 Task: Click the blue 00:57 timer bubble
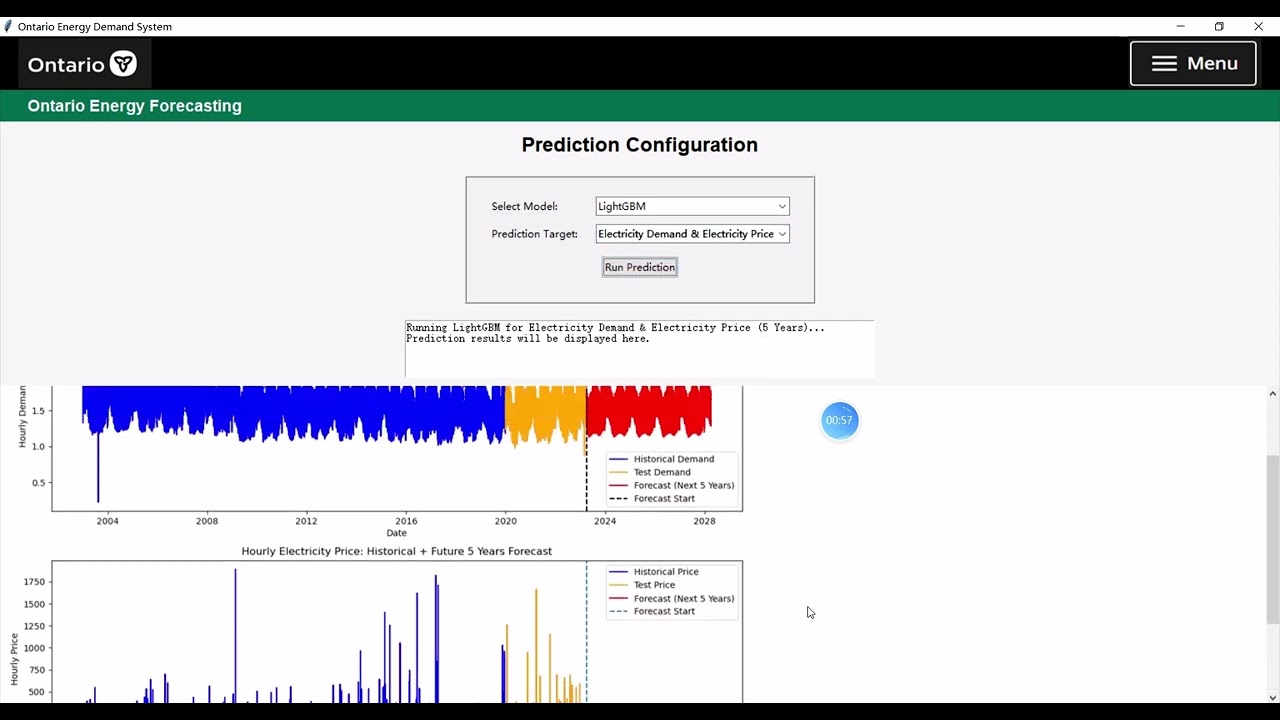pyautogui.click(x=839, y=420)
